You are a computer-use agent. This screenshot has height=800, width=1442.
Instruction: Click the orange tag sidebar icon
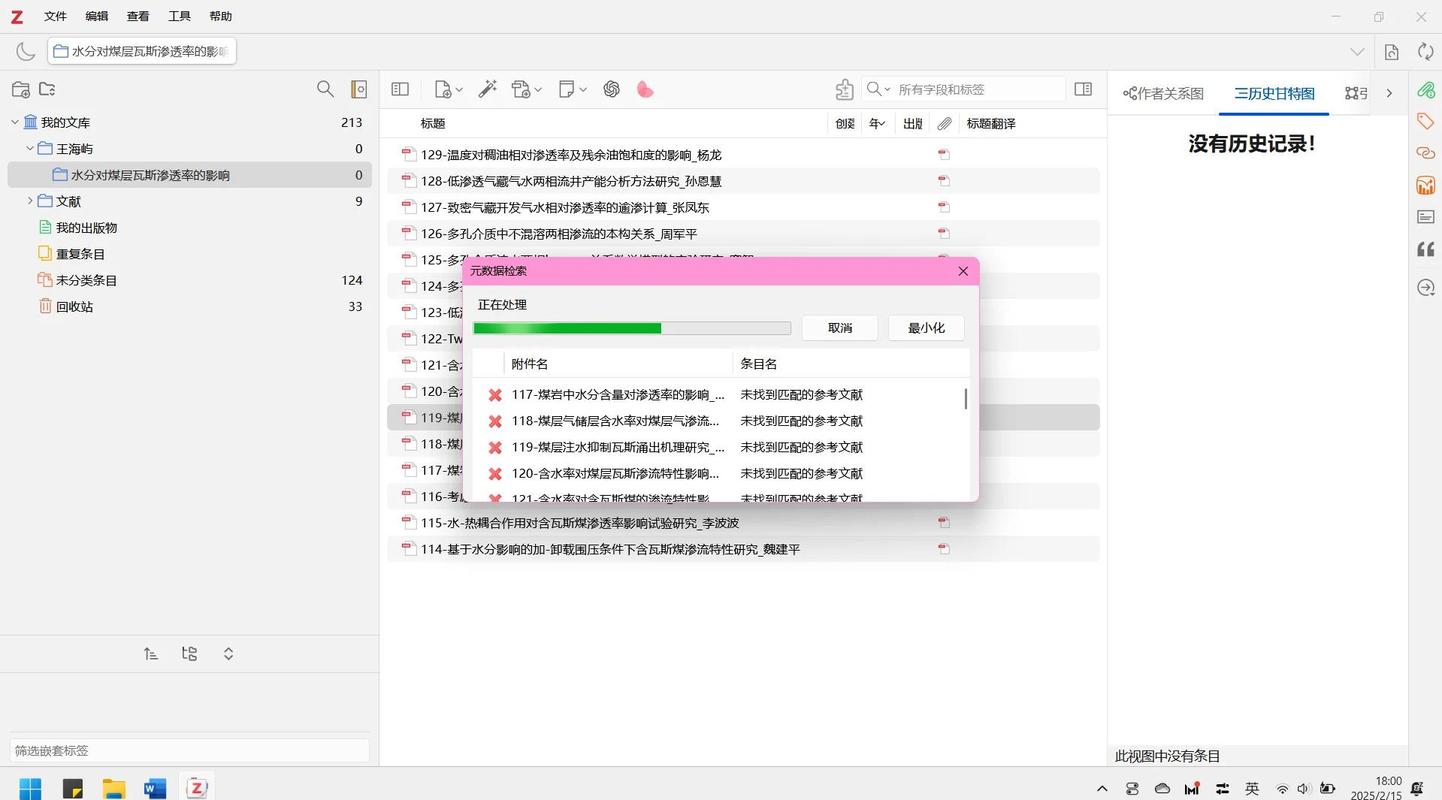[1426, 121]
